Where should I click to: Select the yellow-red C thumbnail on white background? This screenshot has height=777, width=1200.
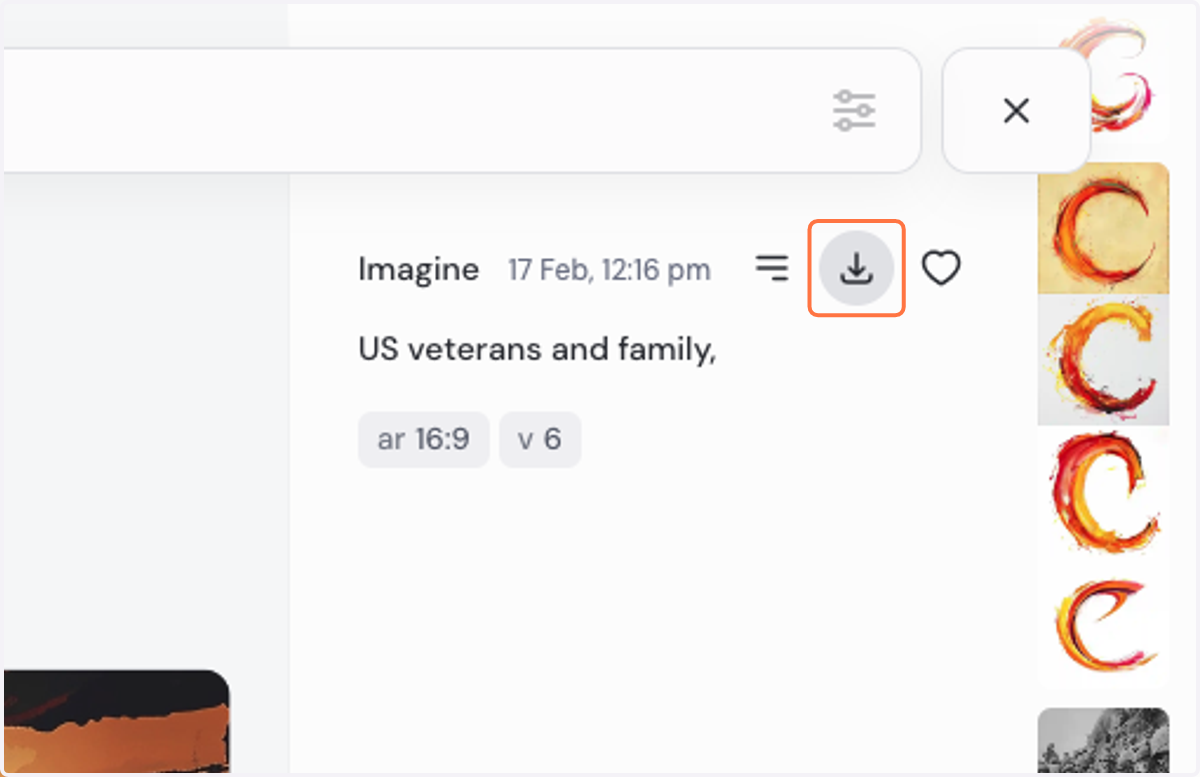tap(1103, 360)
